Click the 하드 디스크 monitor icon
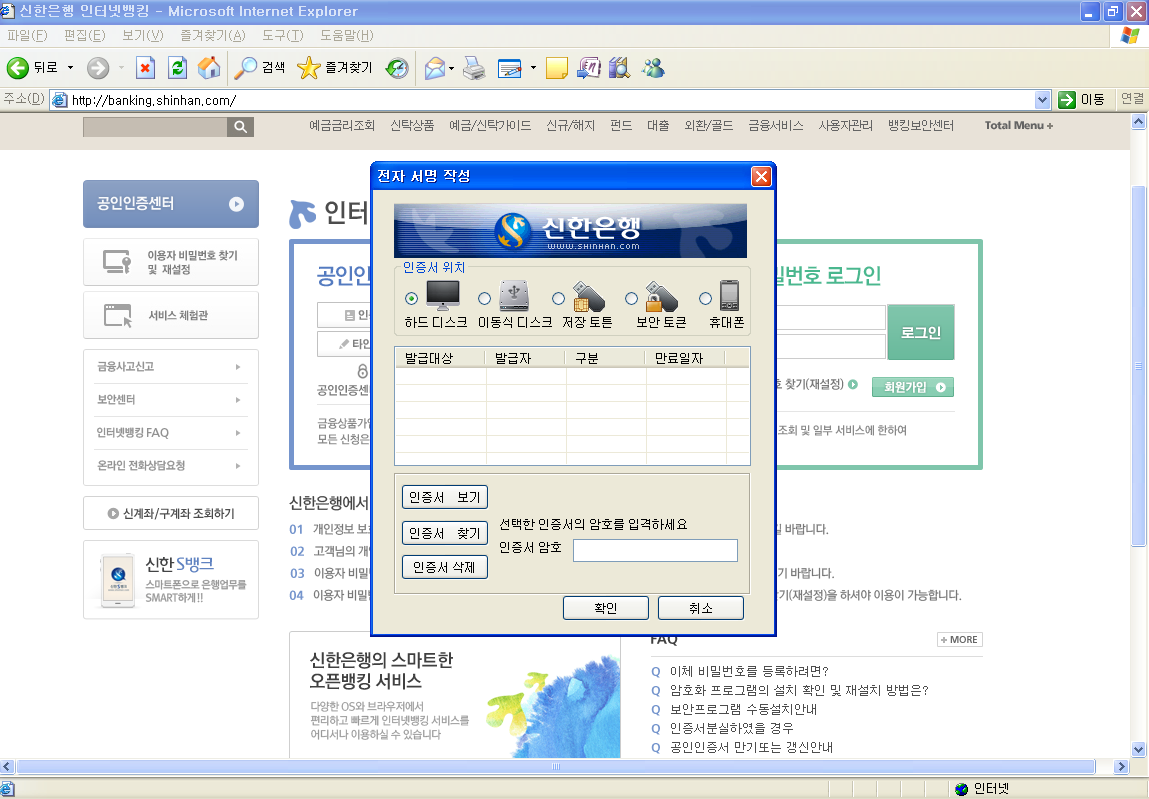Screen dimensions: 1149x799 [x=443, y=295]
